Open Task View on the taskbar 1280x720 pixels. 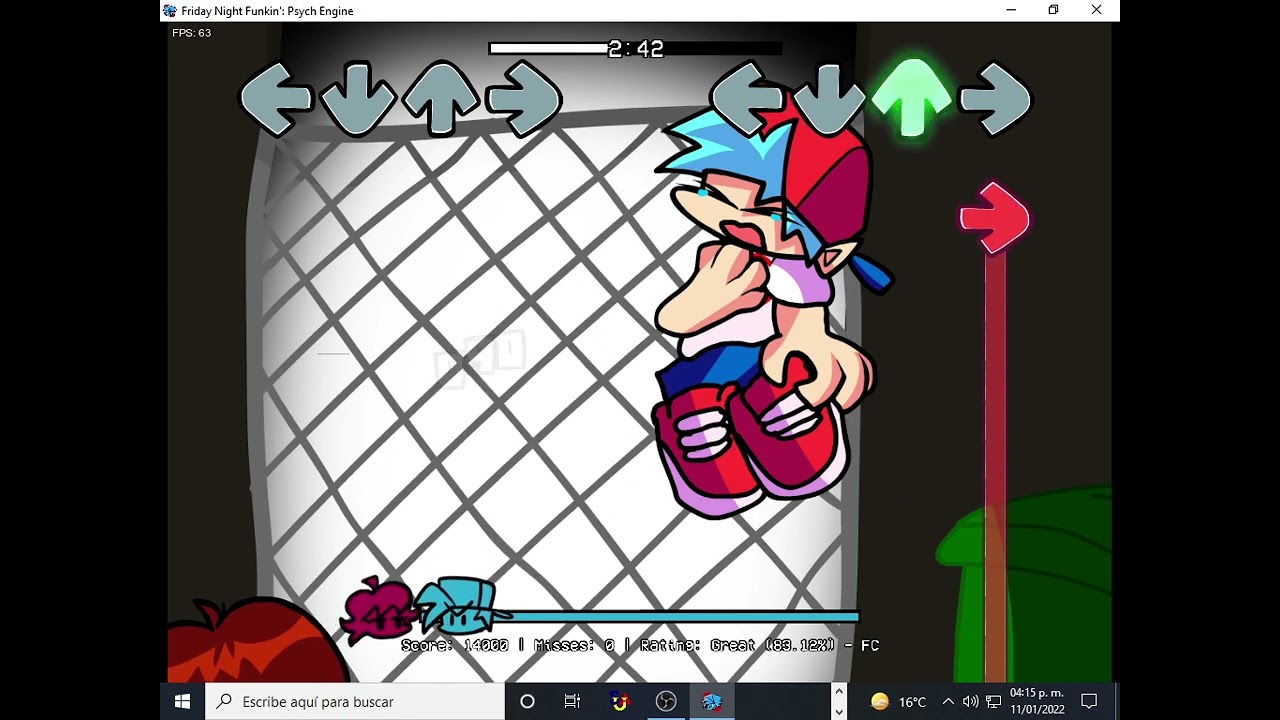pos(572,701)
